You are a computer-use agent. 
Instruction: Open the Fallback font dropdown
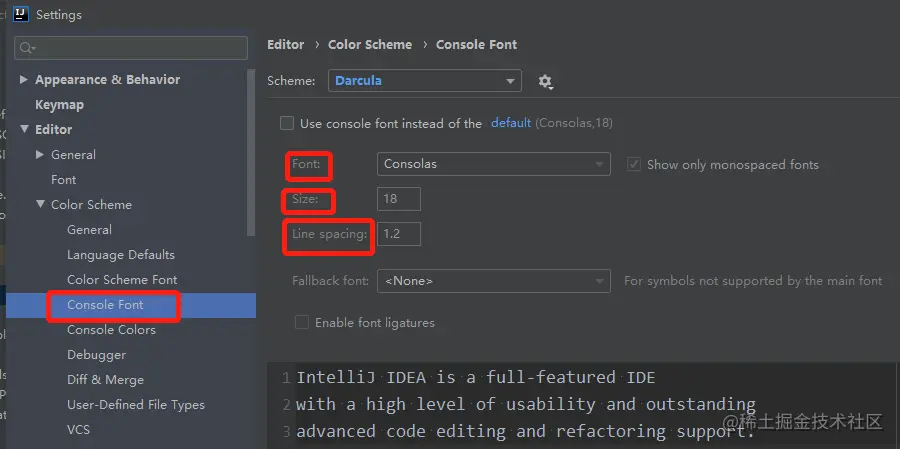click(x=494, y=281)
